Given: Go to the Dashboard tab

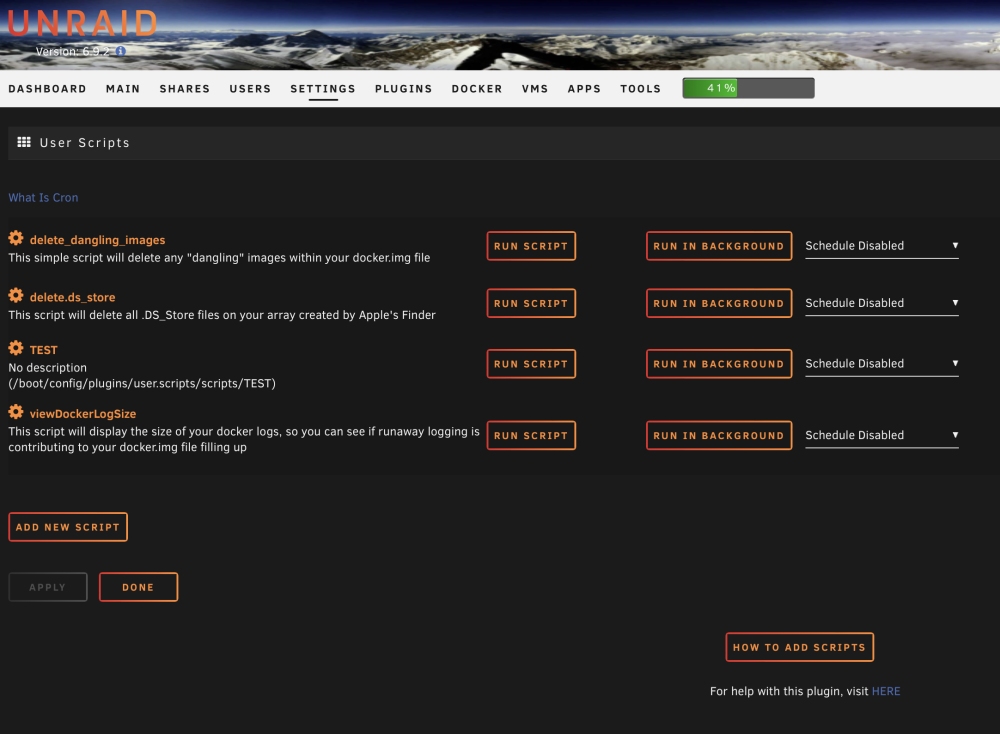Looking at the screenshot, I should 47,89.
